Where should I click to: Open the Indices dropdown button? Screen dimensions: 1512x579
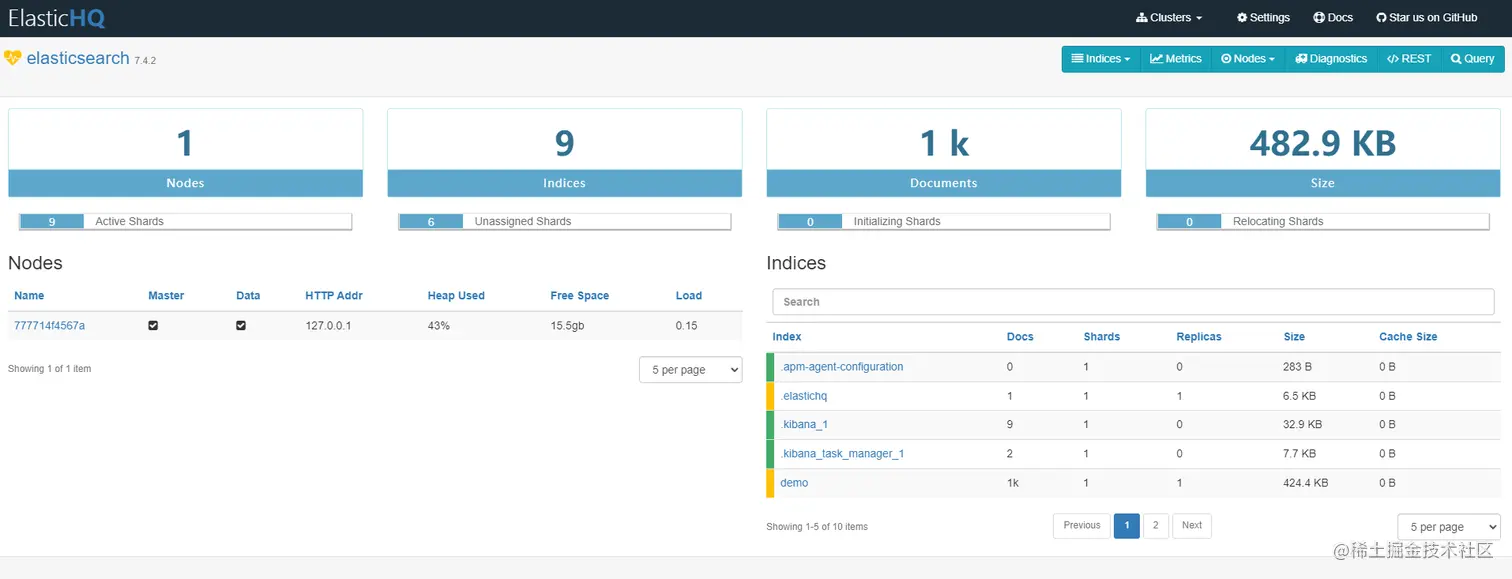(x=1101, y=59)
